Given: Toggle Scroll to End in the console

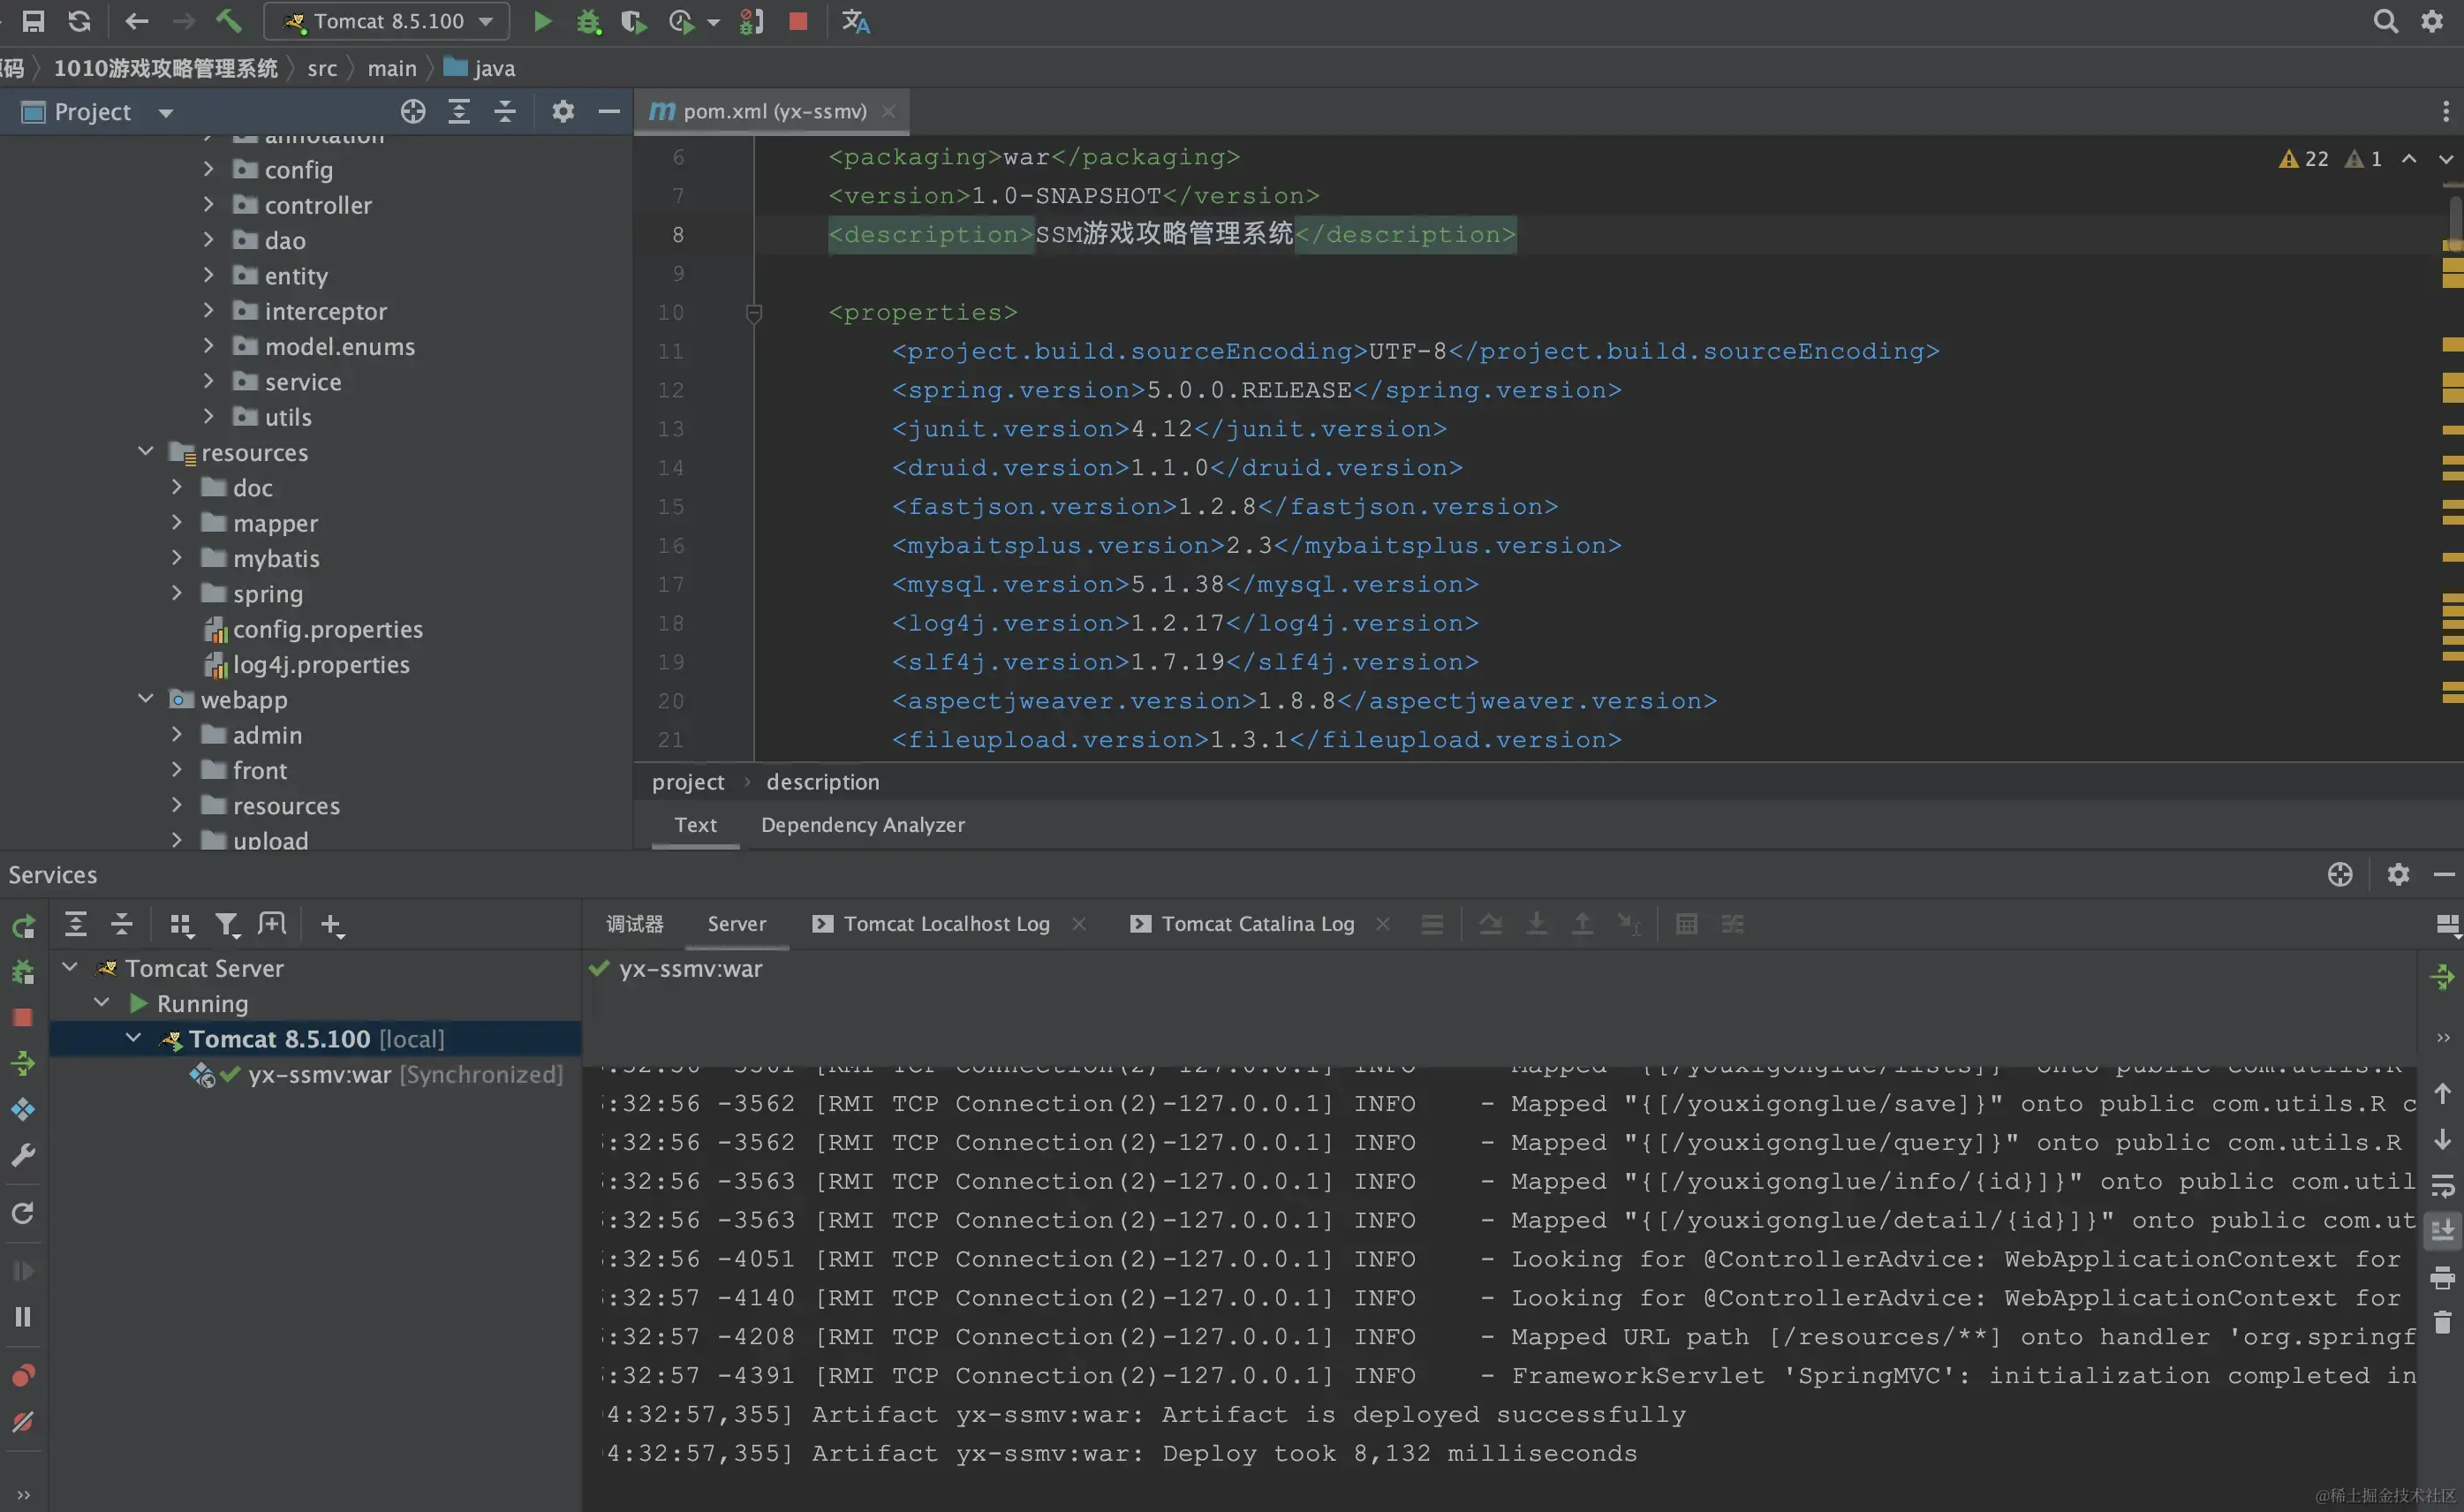Looking at the screenshot, I should (x=2442, y=1230).
